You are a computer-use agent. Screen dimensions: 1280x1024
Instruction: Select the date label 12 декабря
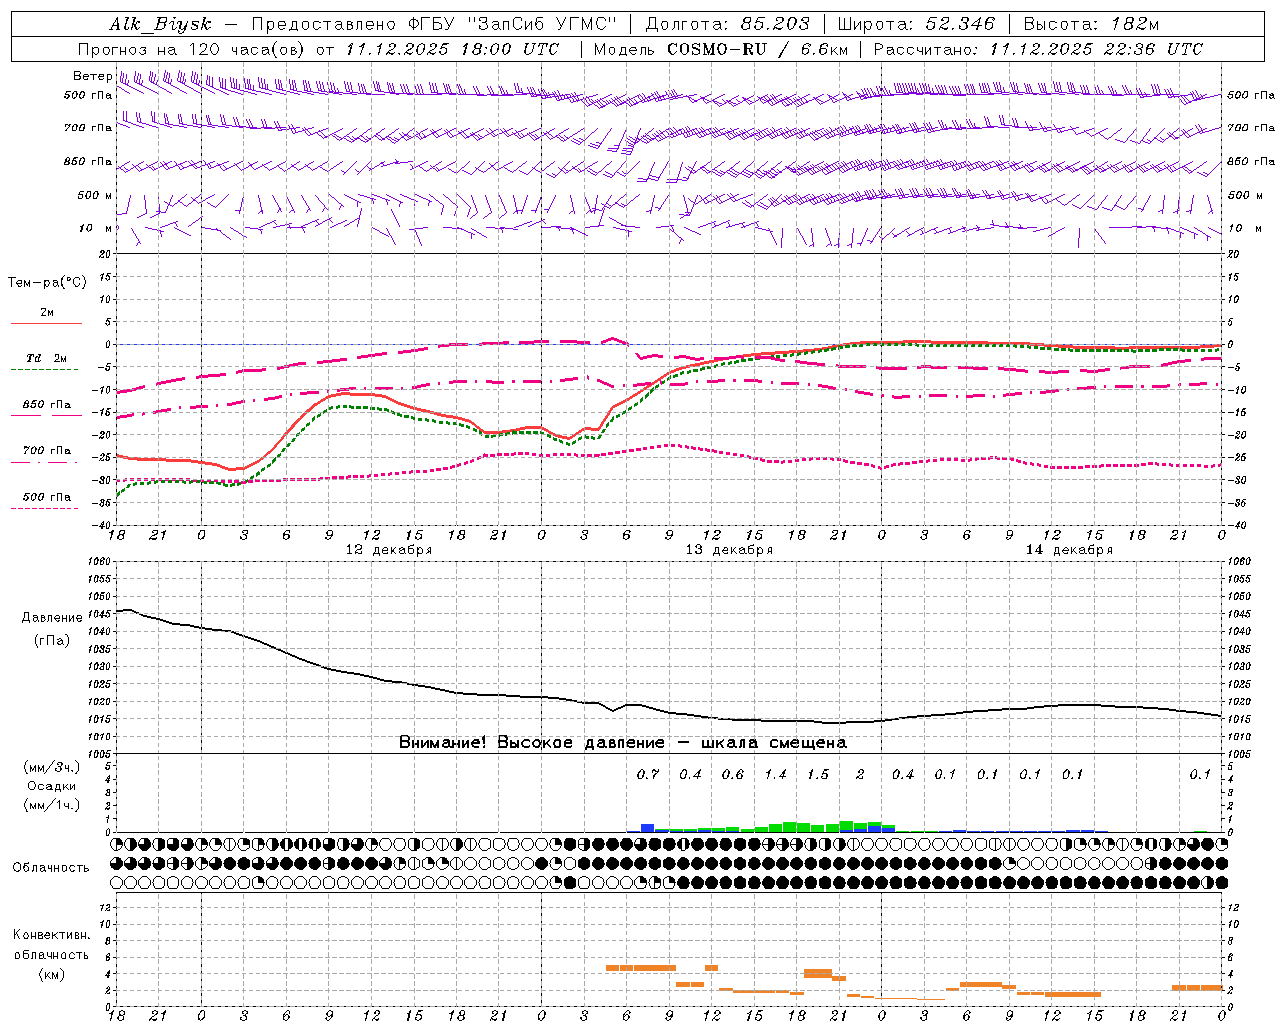click(389, 550)
